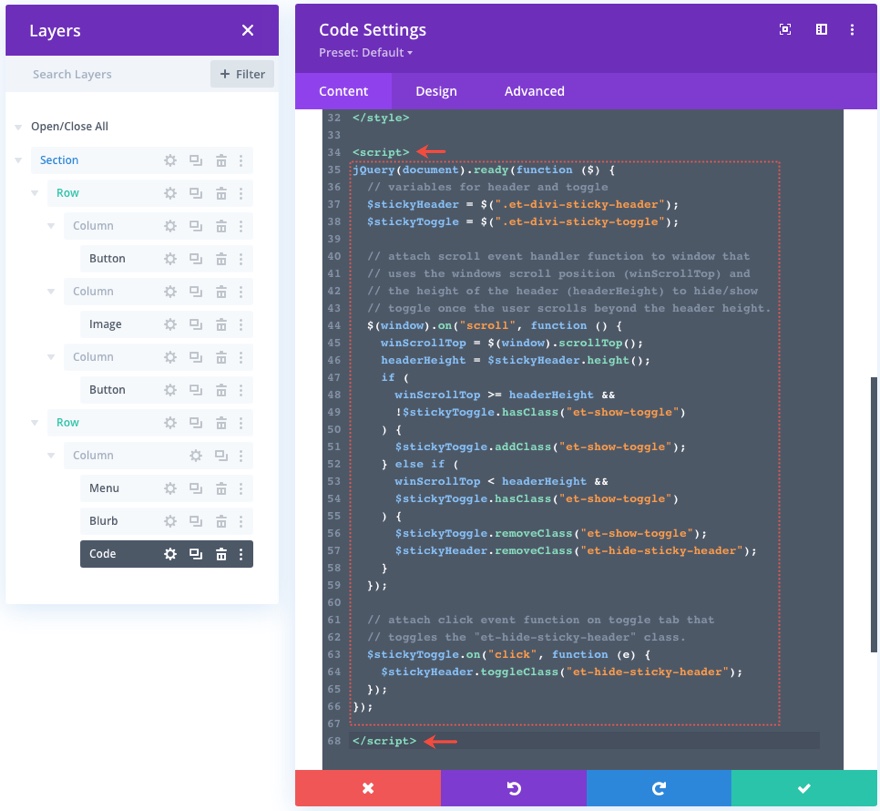This screenshot has height=811, width=880.
Task: Click the closing </script> line 68
Action: tap(384, 741)
